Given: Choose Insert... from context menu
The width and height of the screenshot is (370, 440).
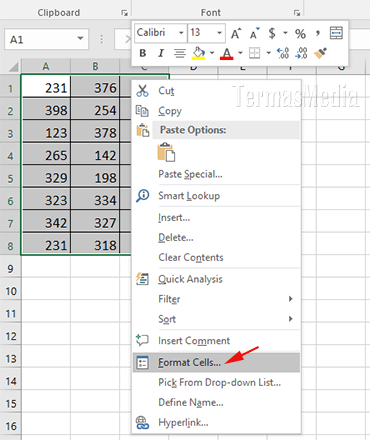Looking at the screenshot, I should click(x=217, y=218).
